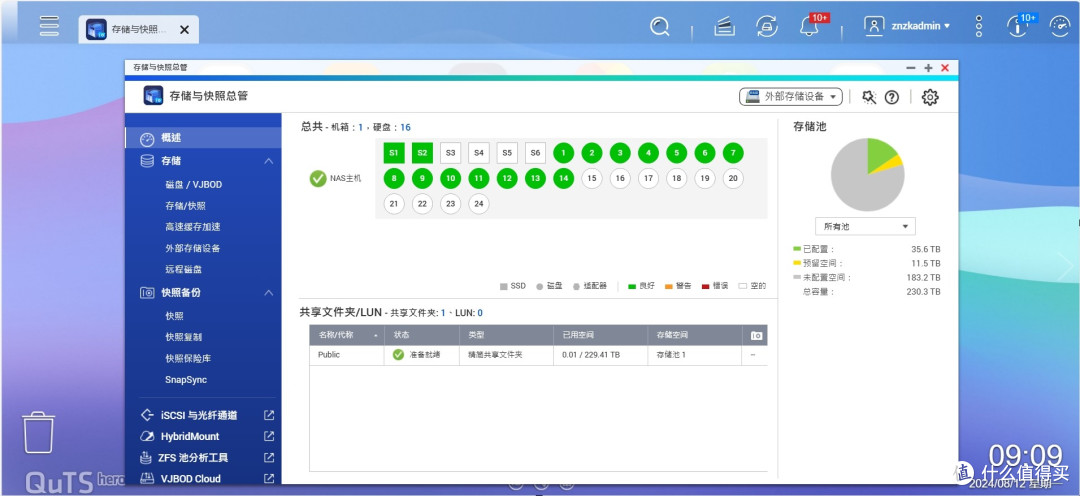Select empty disk bay 24
The image size is (1080, 496).
[x=479, y=204]
